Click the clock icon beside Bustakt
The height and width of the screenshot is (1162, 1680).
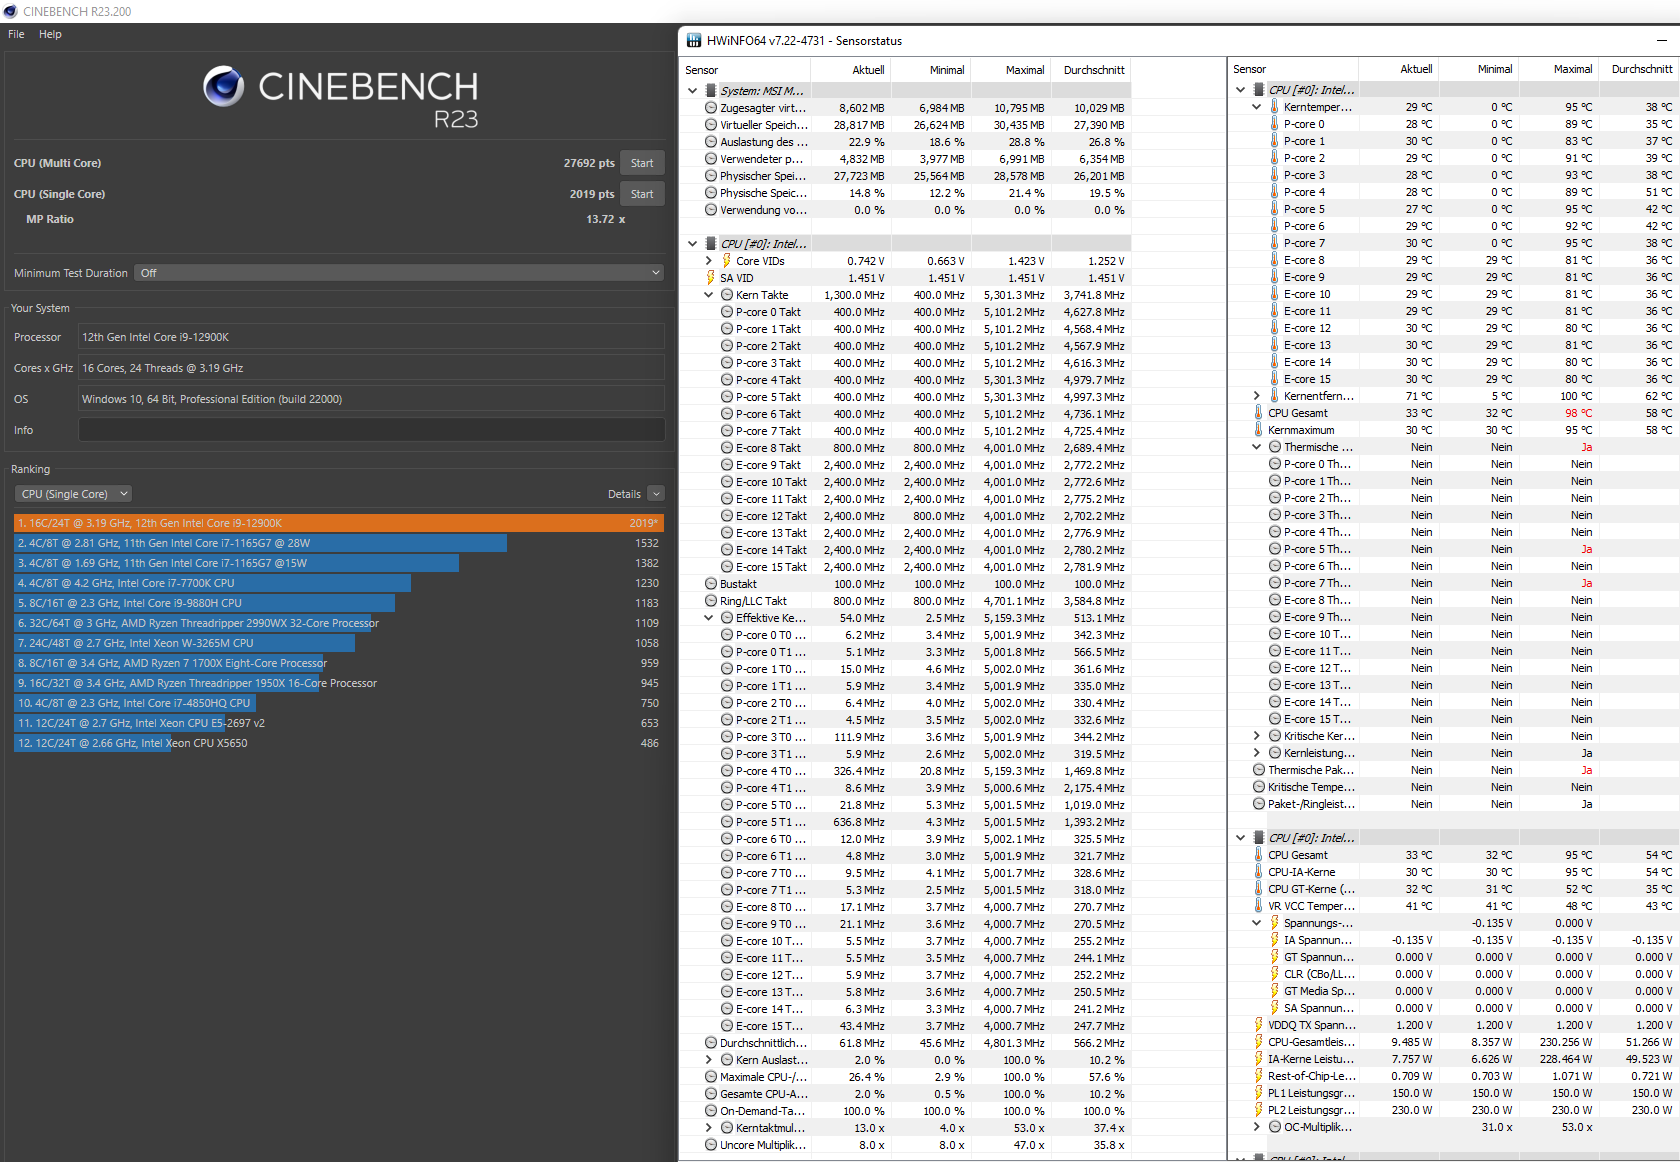tap(711, 584)
